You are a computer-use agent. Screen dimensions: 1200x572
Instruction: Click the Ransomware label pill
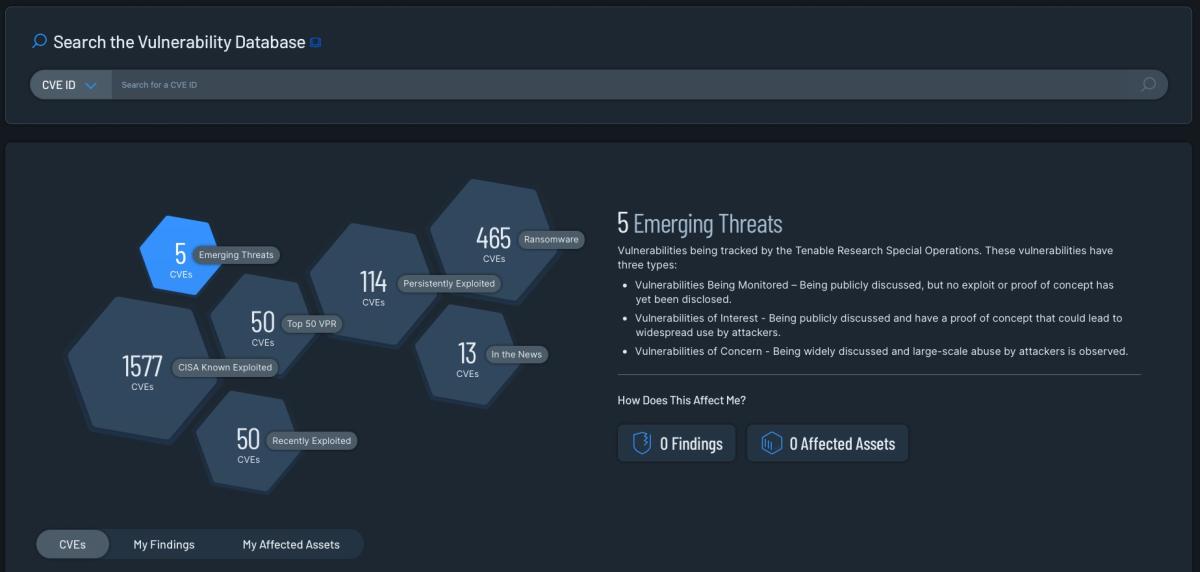551,240
